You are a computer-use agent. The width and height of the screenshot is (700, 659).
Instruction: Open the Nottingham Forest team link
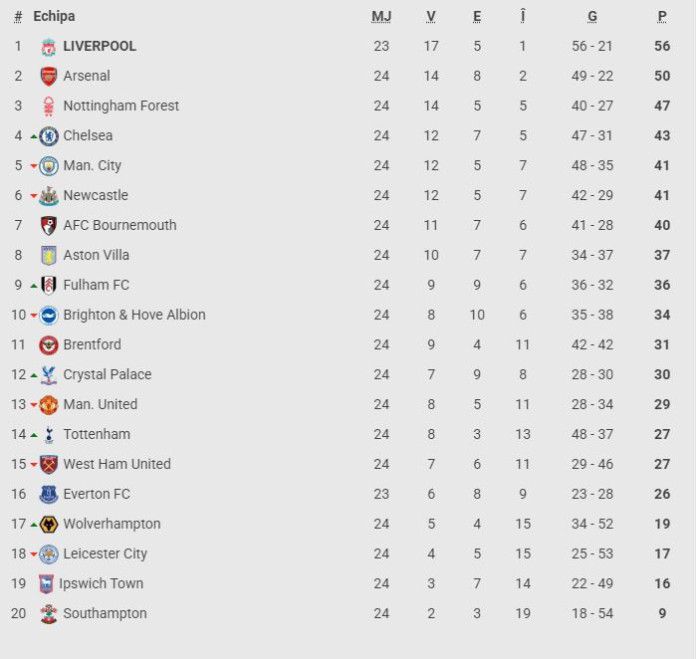point(121,106)
